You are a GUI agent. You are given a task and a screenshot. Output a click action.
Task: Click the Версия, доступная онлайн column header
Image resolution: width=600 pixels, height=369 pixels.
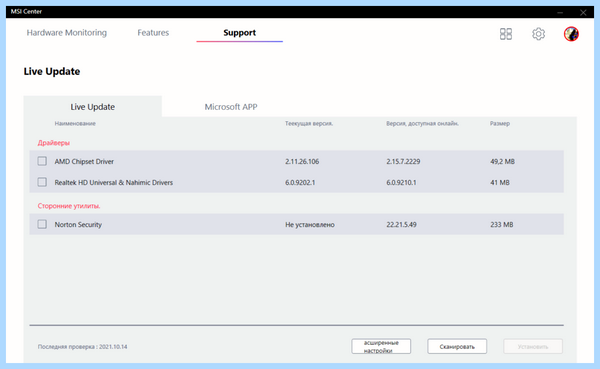coord(422,124)
